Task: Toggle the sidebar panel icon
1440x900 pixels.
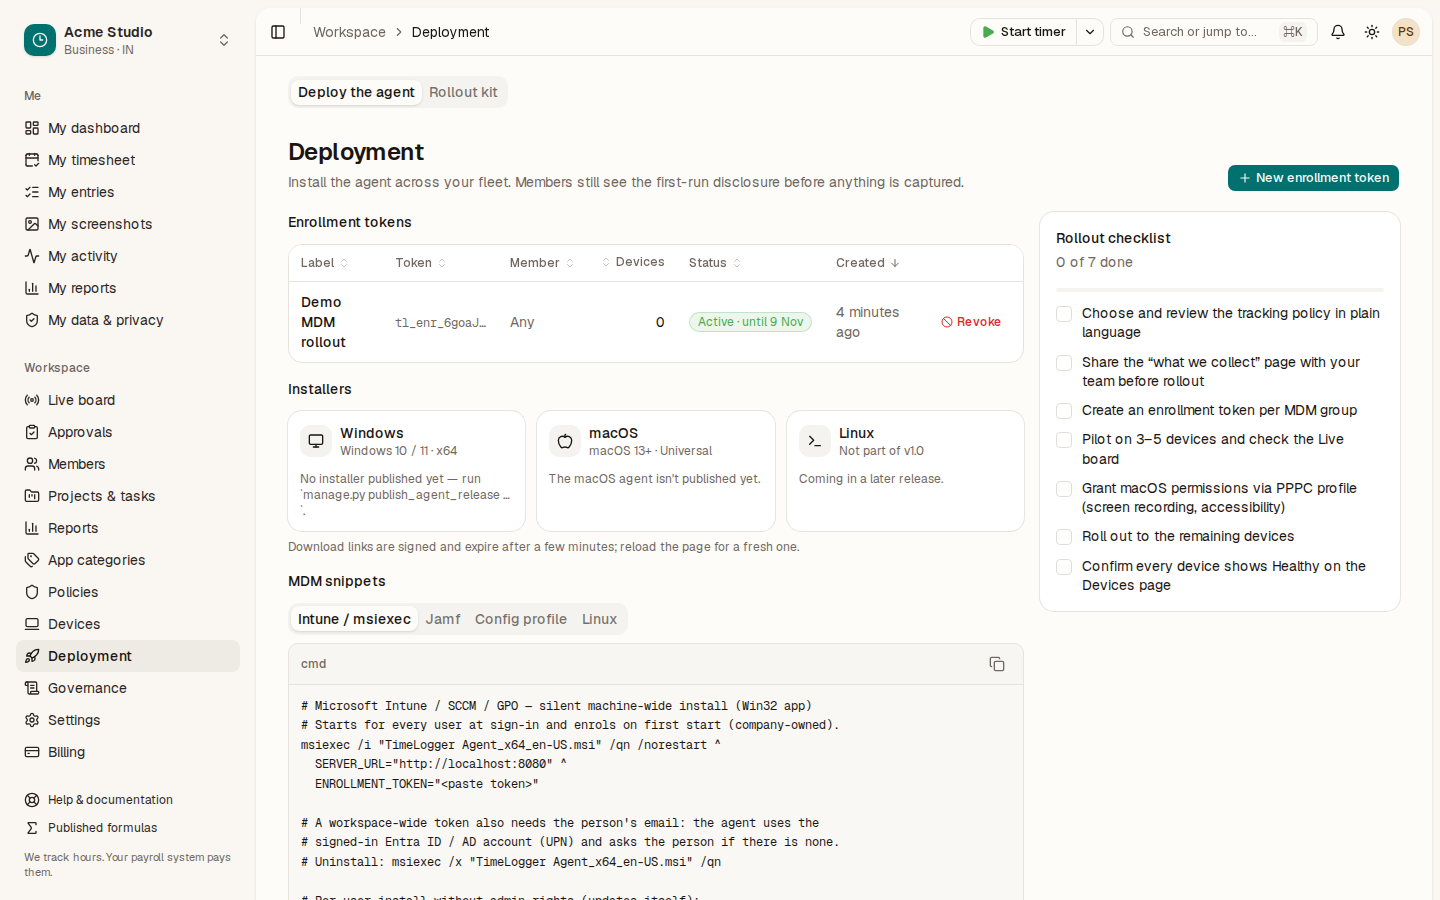Action: pos(278,32)
